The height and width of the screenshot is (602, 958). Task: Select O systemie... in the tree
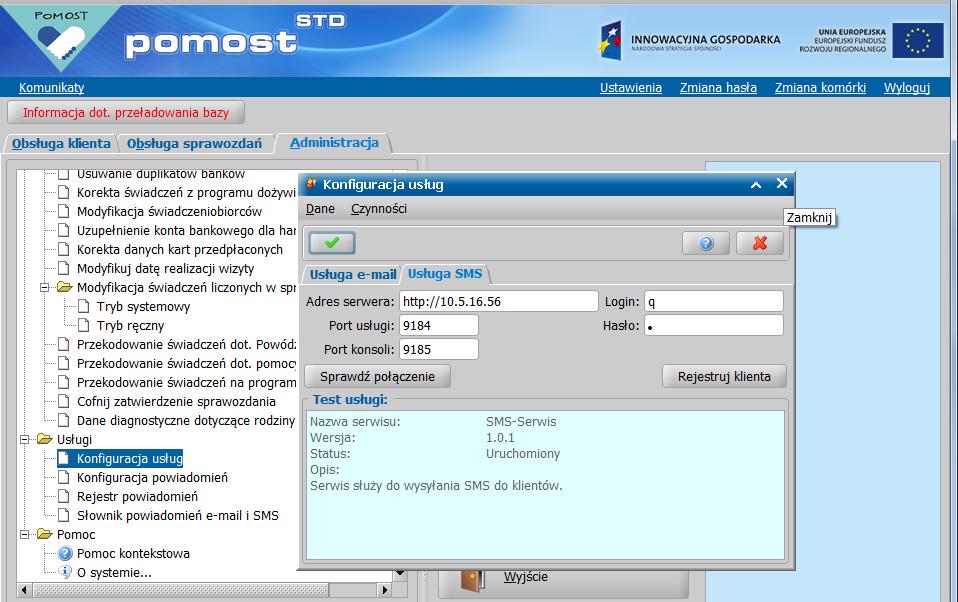pos(114,572)
